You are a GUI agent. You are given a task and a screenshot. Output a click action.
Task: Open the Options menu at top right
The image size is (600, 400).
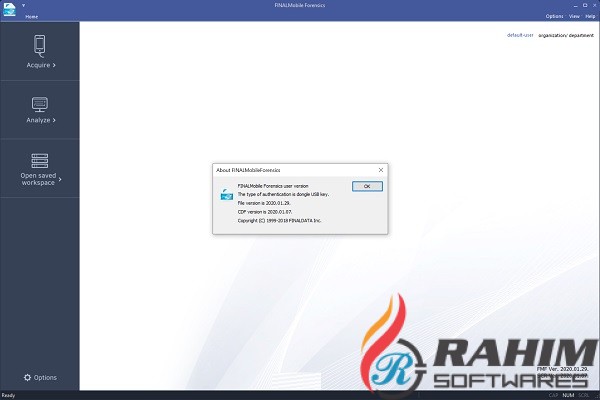click(x=554, y=16)
